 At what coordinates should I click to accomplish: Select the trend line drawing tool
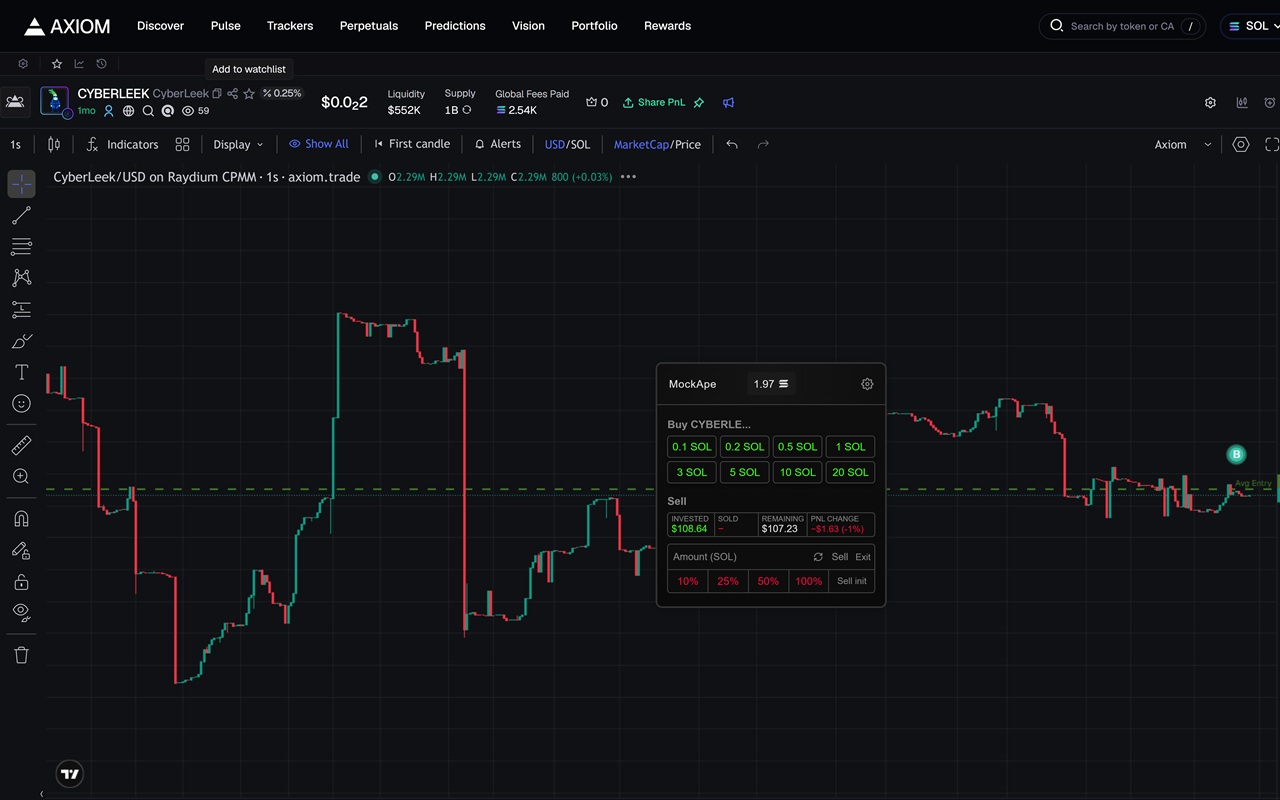click(x=21, y=215)
